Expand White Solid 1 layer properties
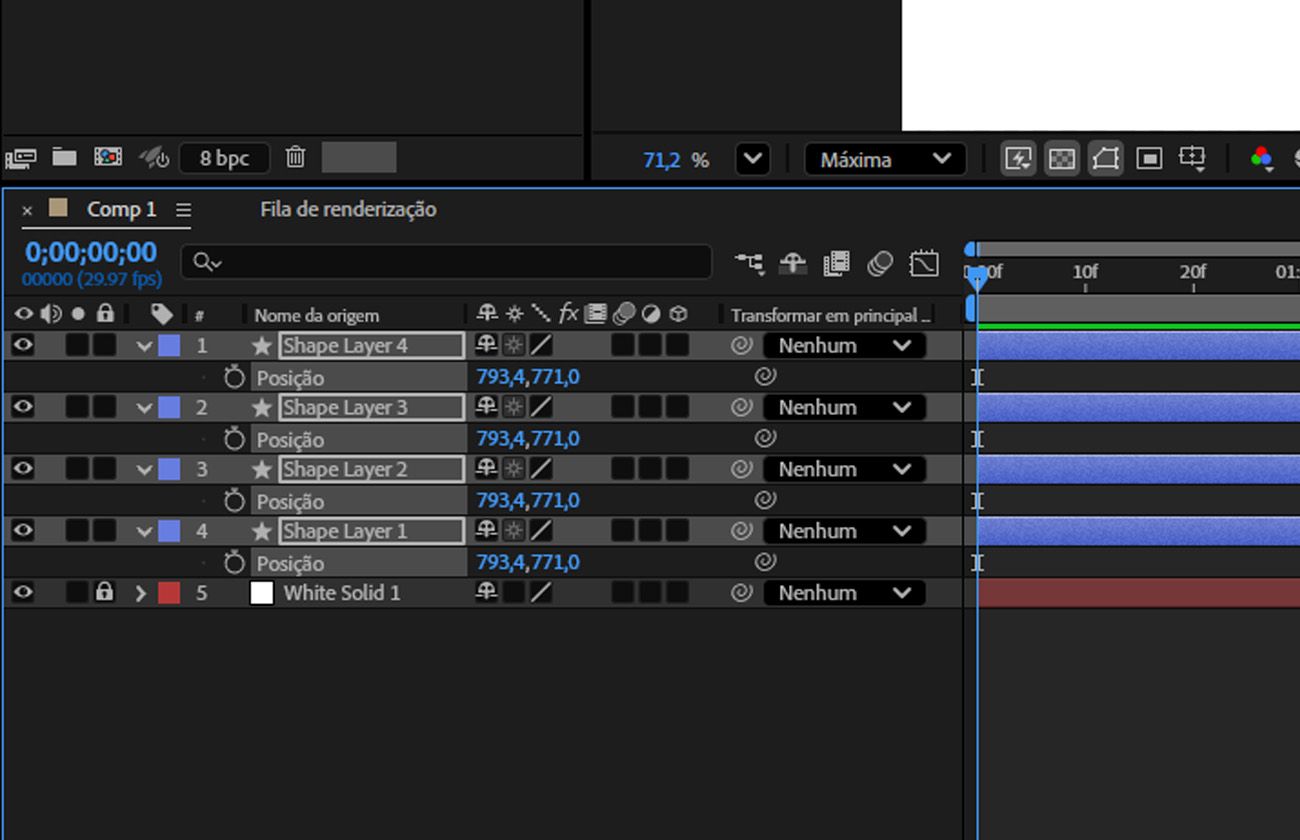This screenshot has height=840, width=1300. [x=141, y=593]
